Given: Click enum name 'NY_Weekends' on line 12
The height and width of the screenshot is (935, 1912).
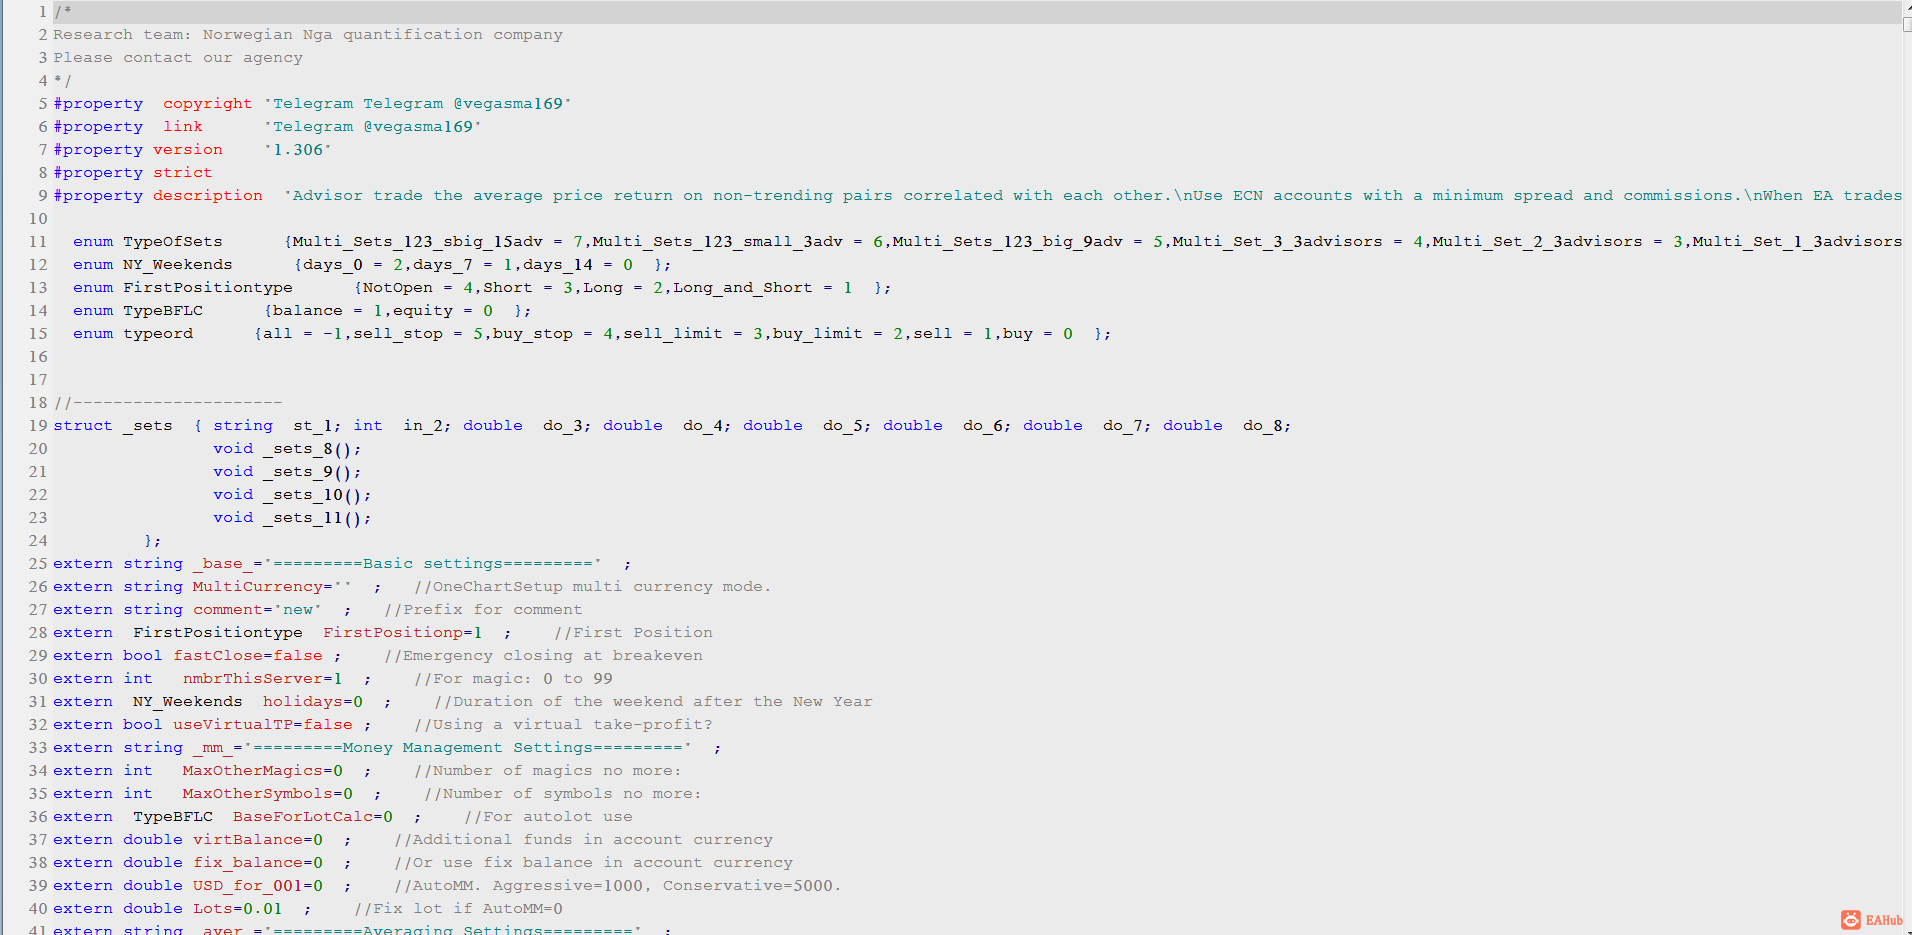Looking at the screenshot, I should tap(178, 265).
